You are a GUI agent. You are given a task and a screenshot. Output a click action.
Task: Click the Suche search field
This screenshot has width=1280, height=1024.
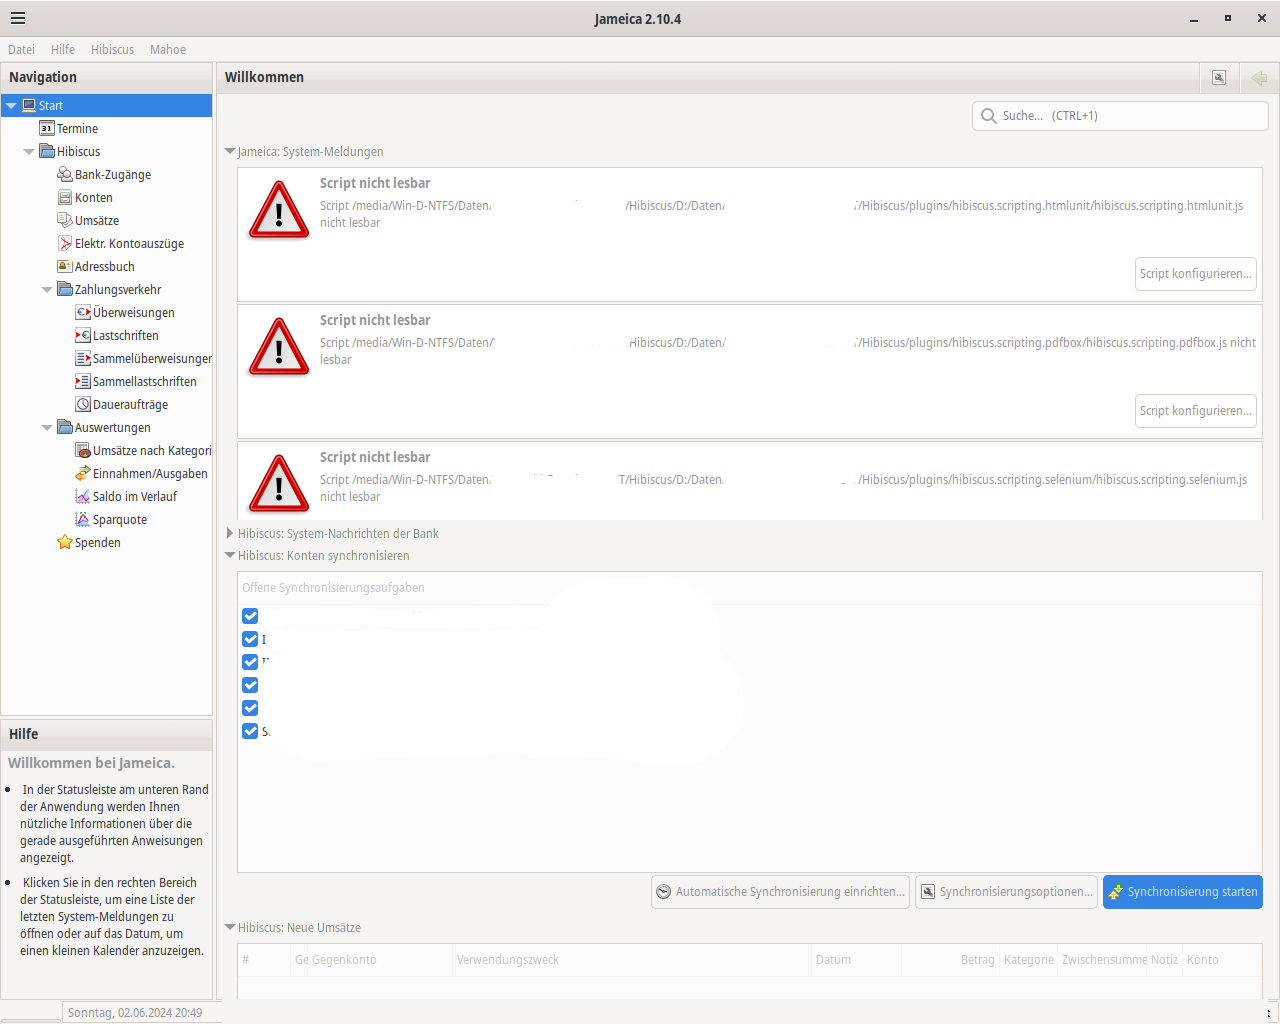point(1120,116)
